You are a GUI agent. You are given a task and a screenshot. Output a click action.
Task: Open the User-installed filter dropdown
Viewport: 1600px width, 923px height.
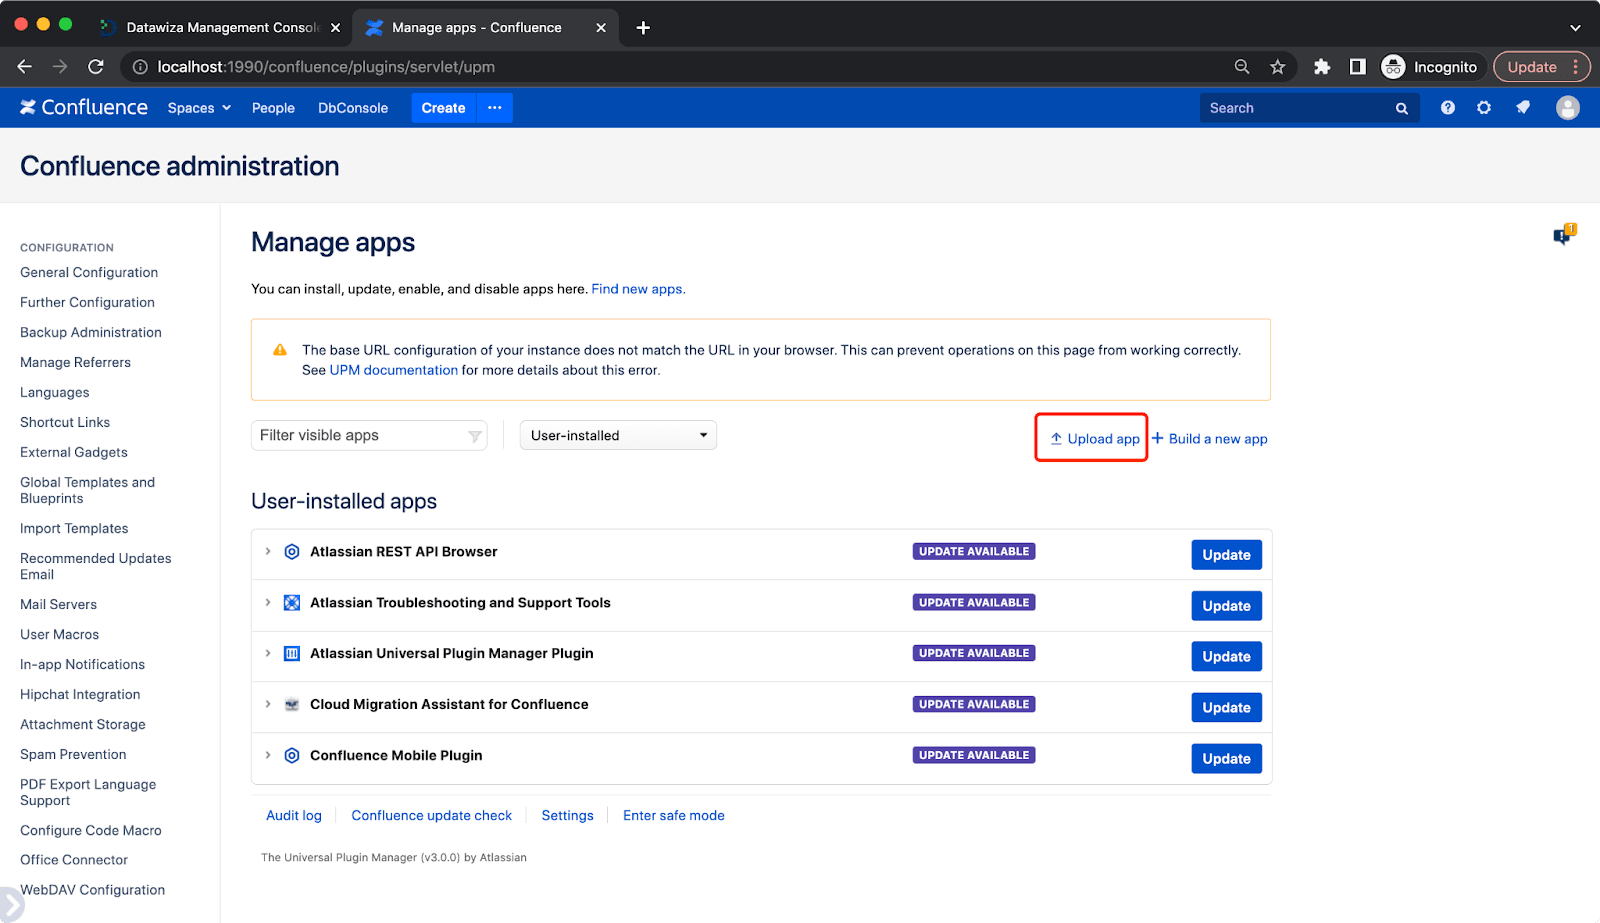point(618,436)
